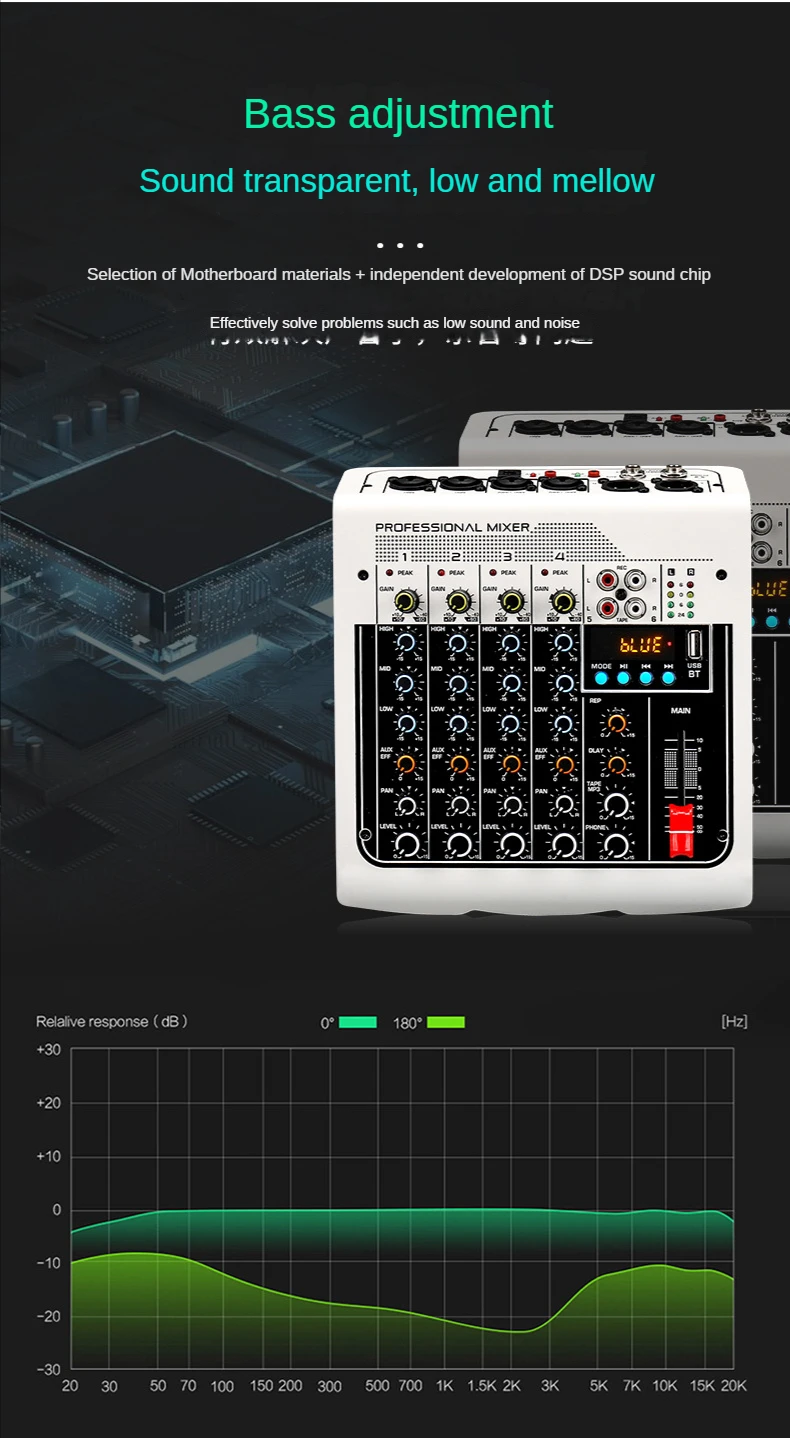Click the PHONE volume knob
790x1438 pixels.
click(617, 845)
